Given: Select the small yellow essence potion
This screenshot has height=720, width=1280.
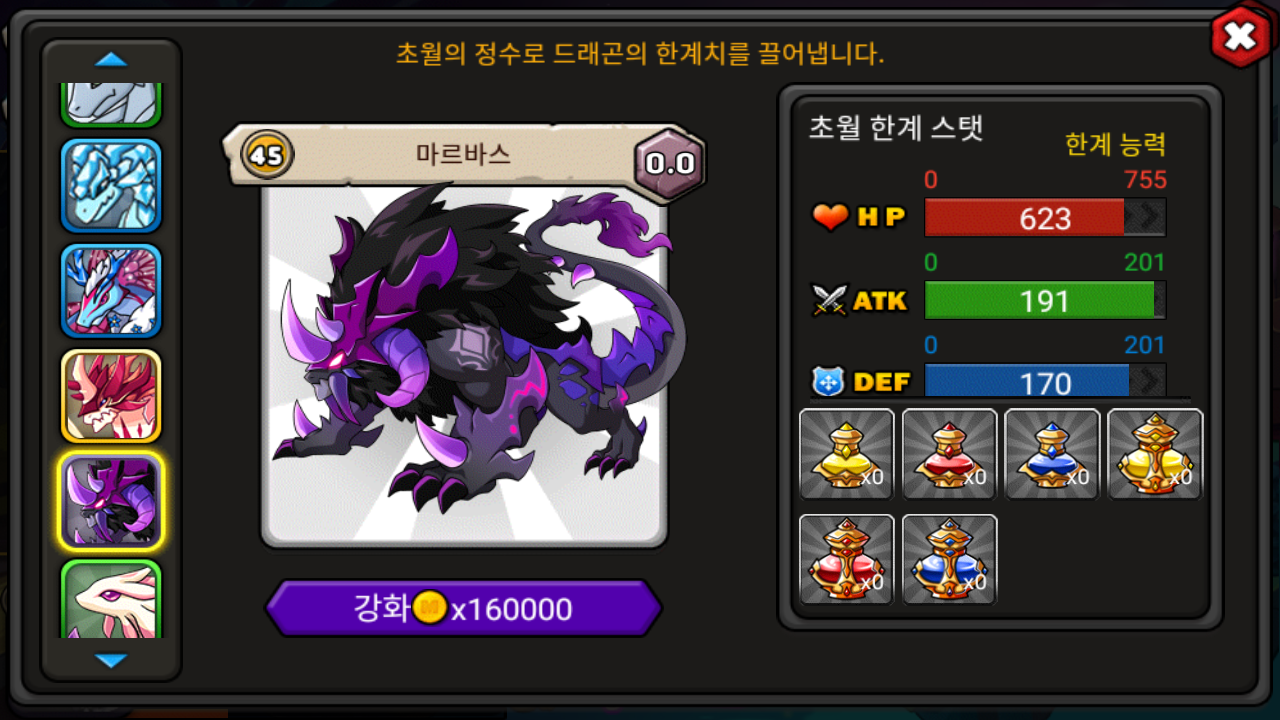Looking at the screenshot, I should (x=846, y=454).
